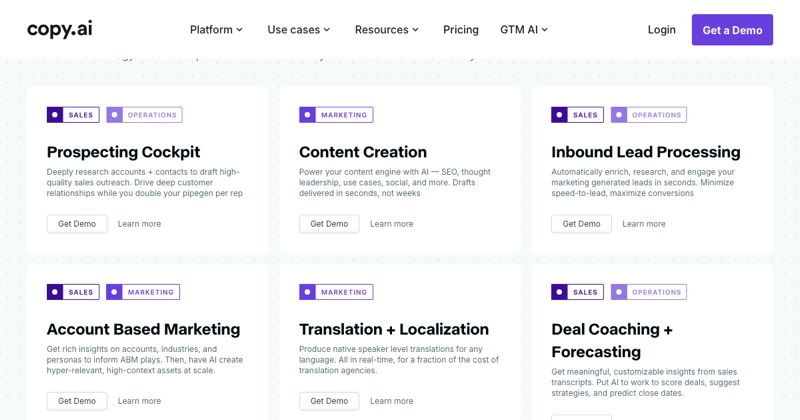The height and width of the screenshot is (420, 800).
Task: Get Demo for Account Based Marketing
Action: (x=77, y=401)
